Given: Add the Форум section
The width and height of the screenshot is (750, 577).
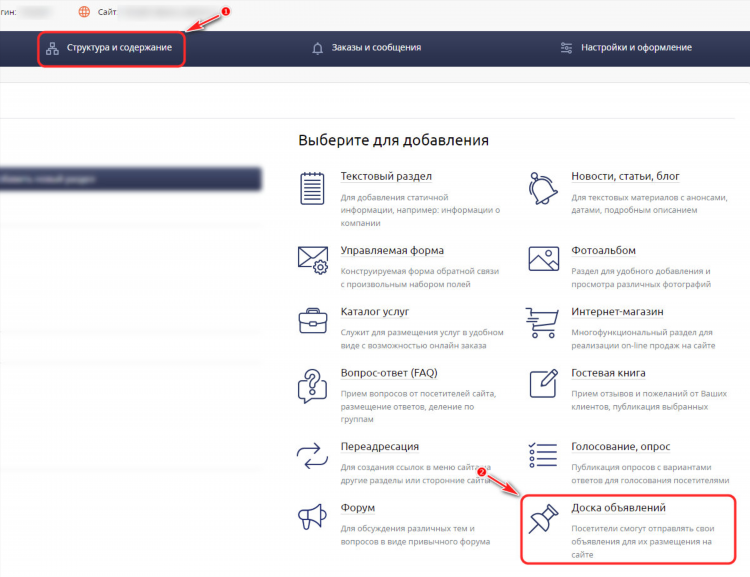Looking at the screenshot, I should (358, 508).
